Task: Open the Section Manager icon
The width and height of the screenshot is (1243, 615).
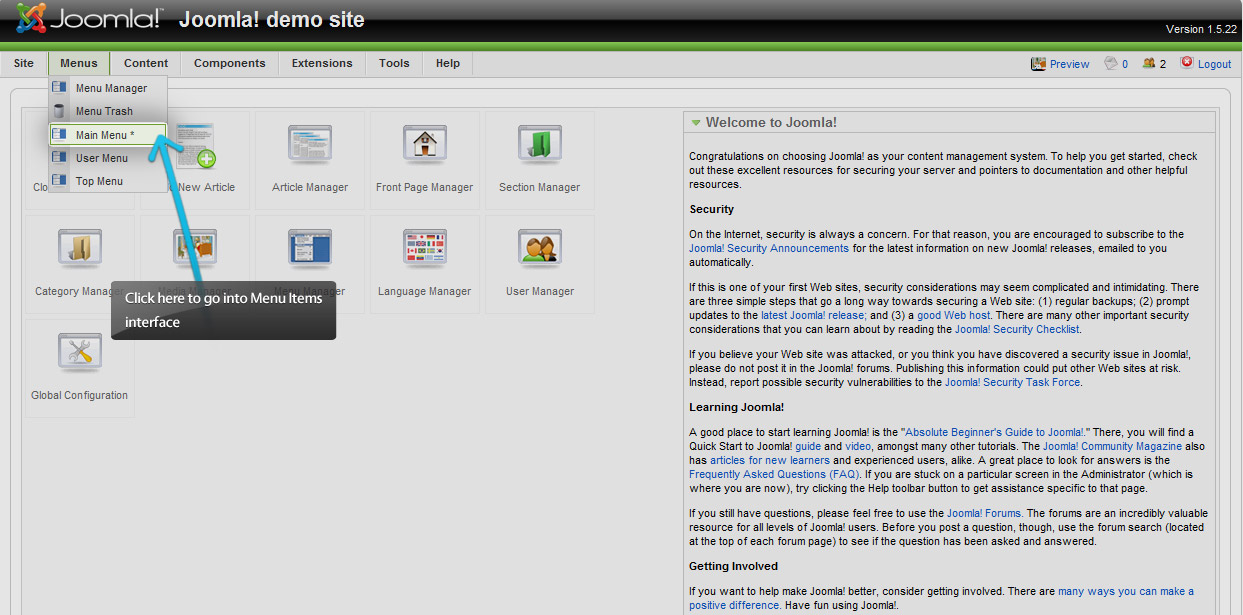Action: point(540,159)
